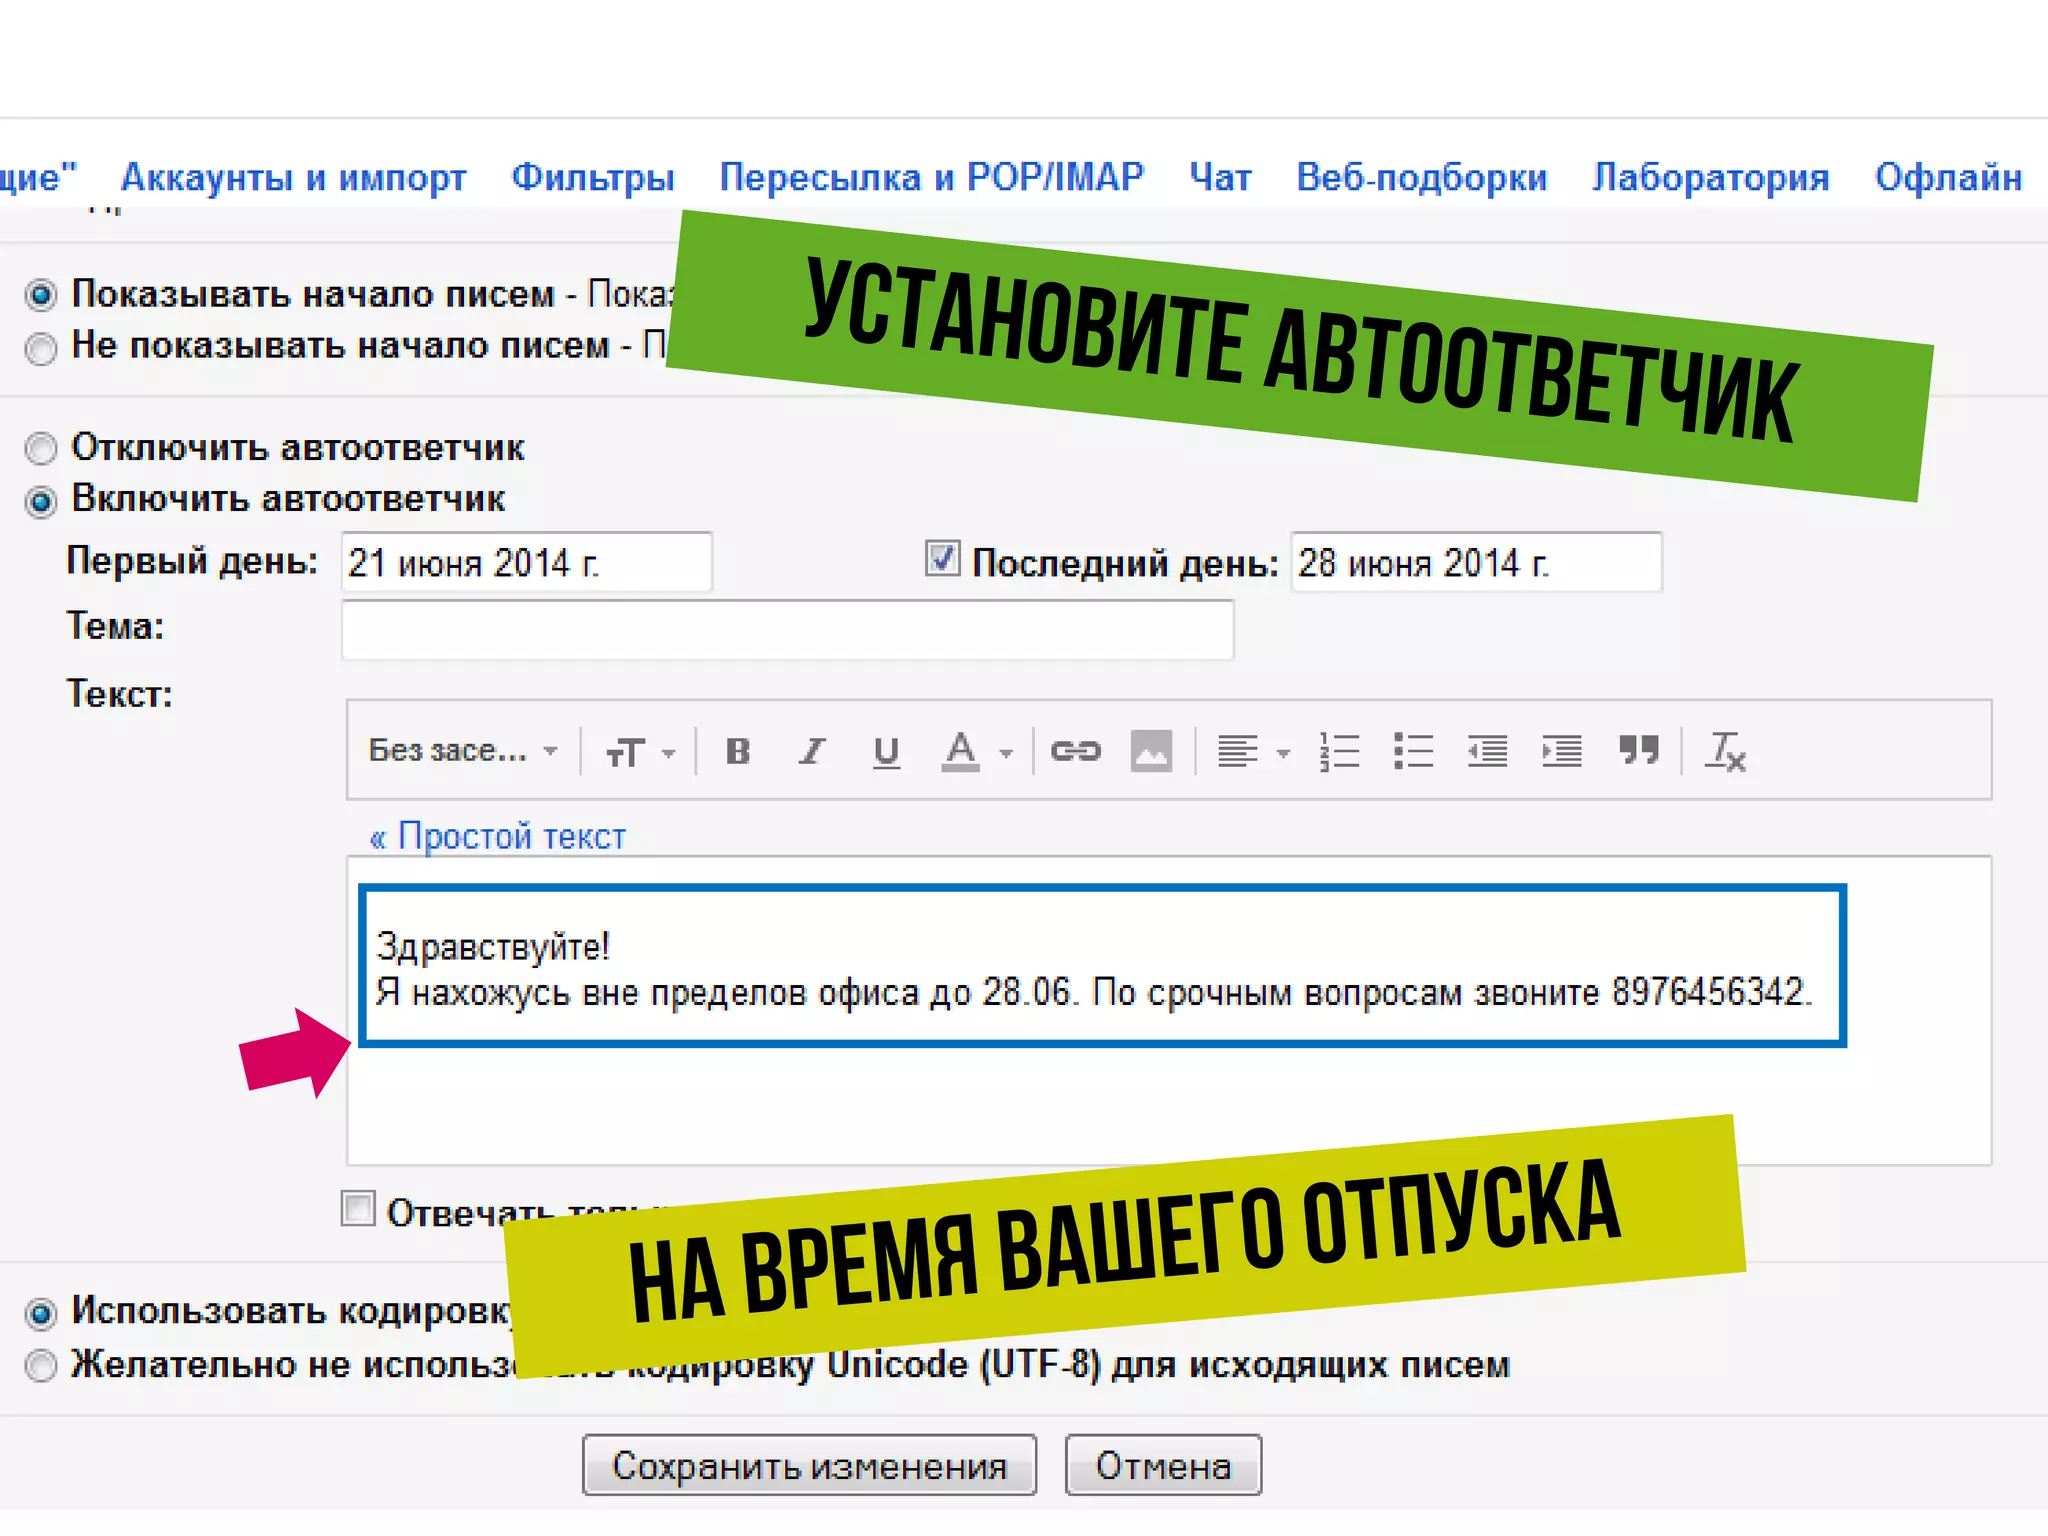The height and width of the screenshot is (1536, 2048).
Task: Insert a link with the chain icon
Action: pyautogui.click(x=1075, y=751)
